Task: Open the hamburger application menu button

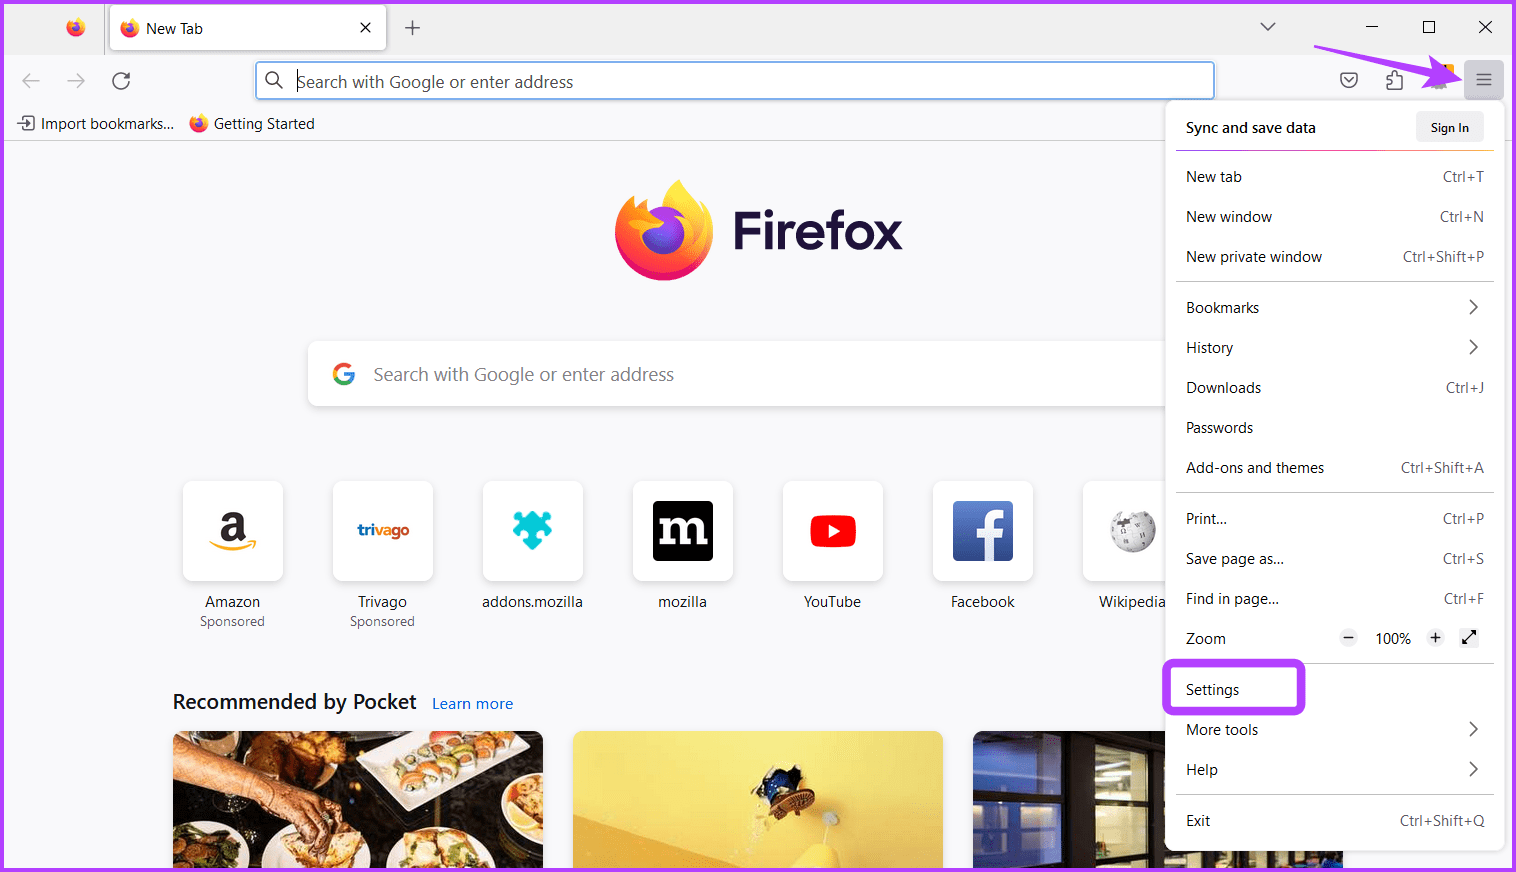Action: click(1484, 80)
